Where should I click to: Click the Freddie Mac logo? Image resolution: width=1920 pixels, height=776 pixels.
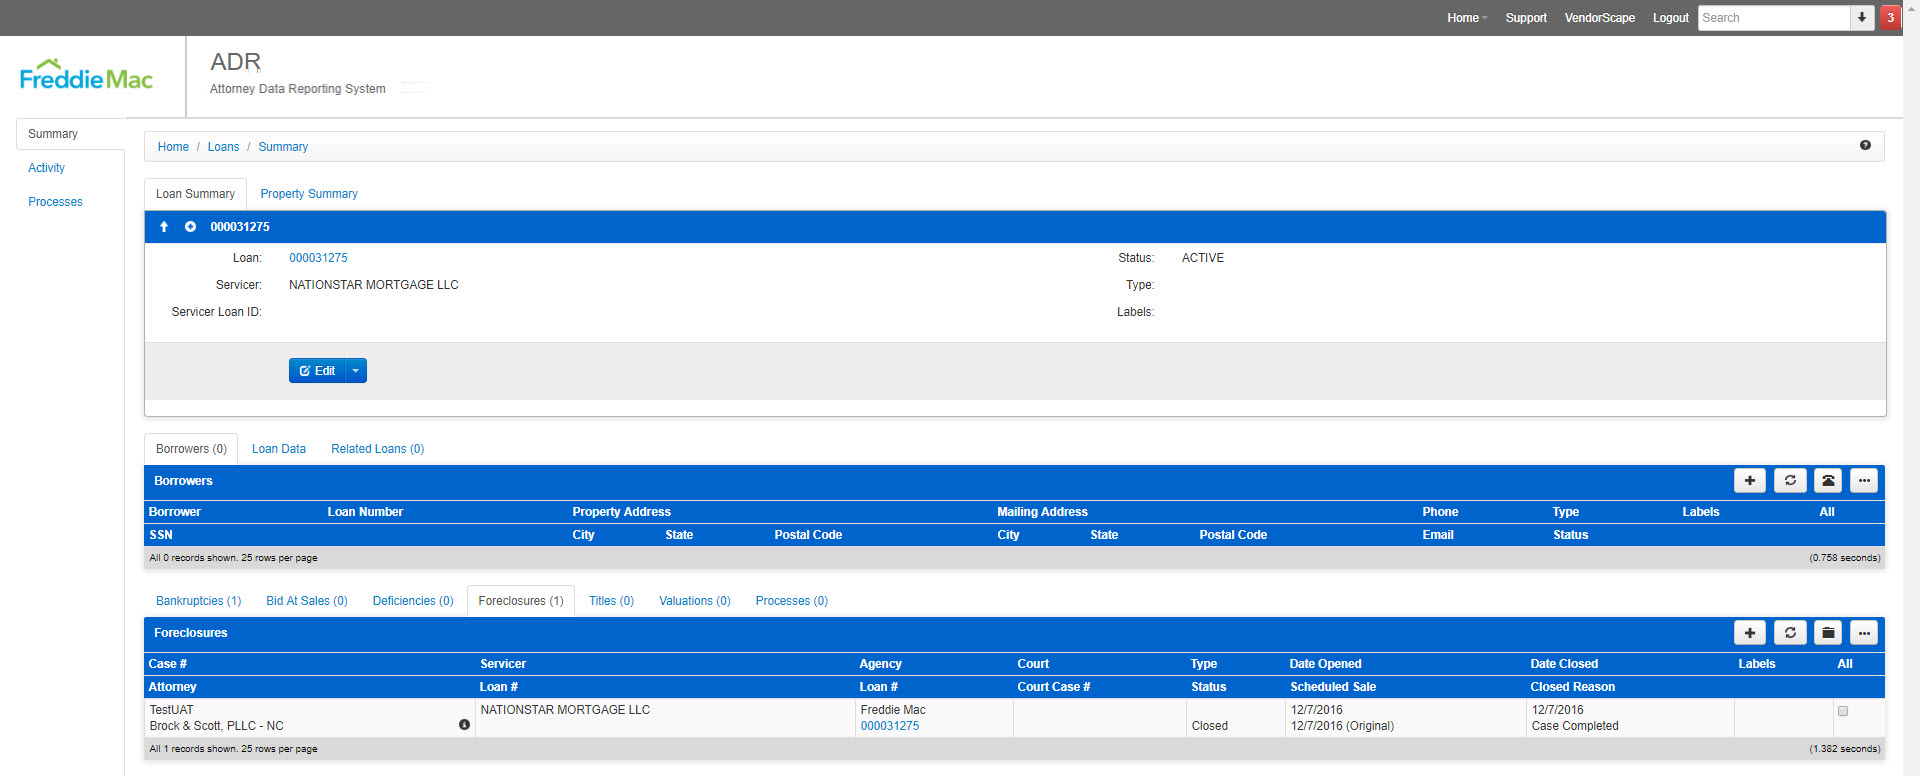86,75
